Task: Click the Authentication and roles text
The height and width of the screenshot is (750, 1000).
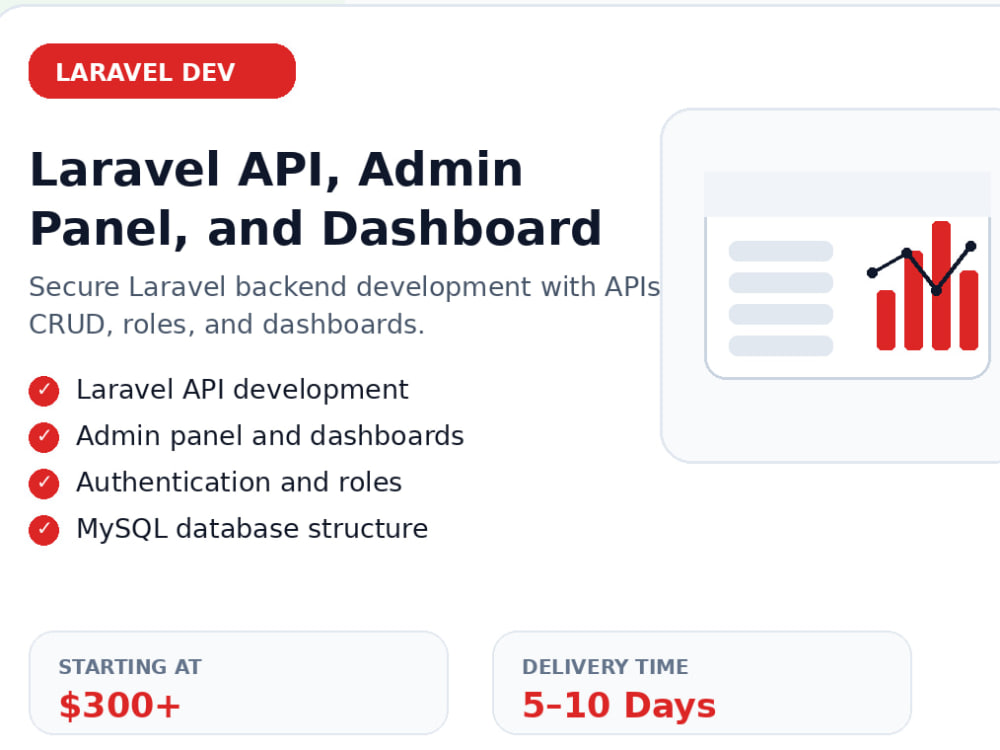Action: coord(239,482)
